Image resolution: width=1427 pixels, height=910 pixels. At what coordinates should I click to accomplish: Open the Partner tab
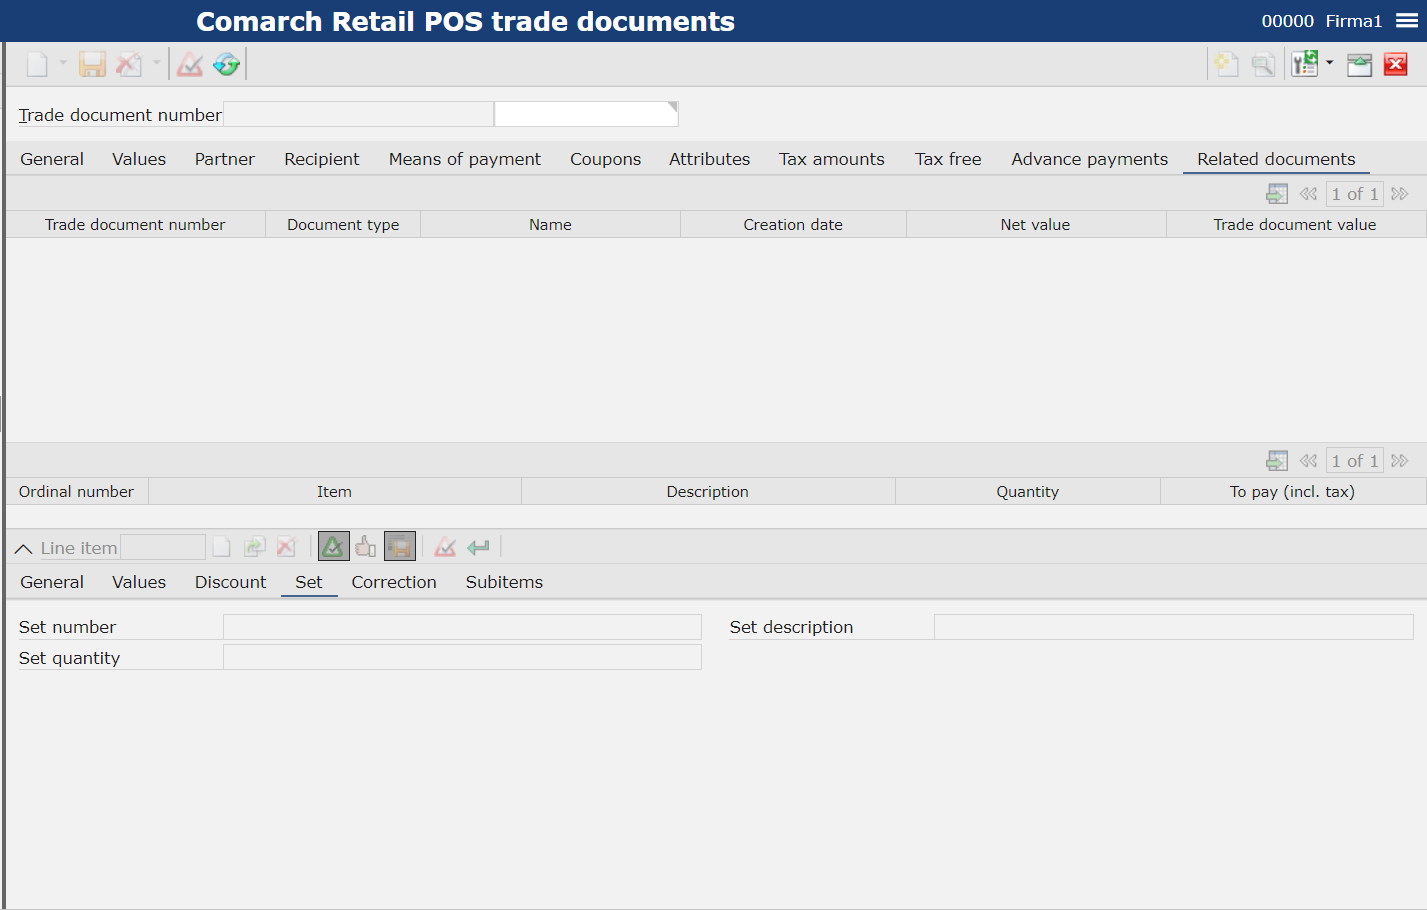pos(225,159)
